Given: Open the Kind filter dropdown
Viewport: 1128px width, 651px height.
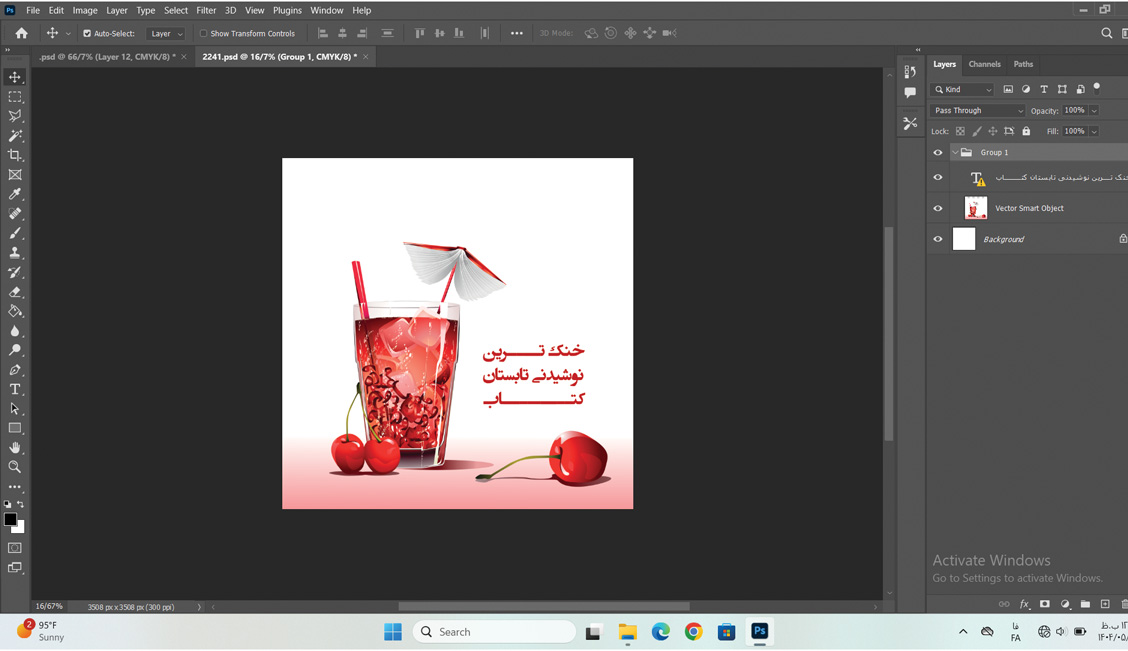Looking at the screenshot, I should [963, 89].
